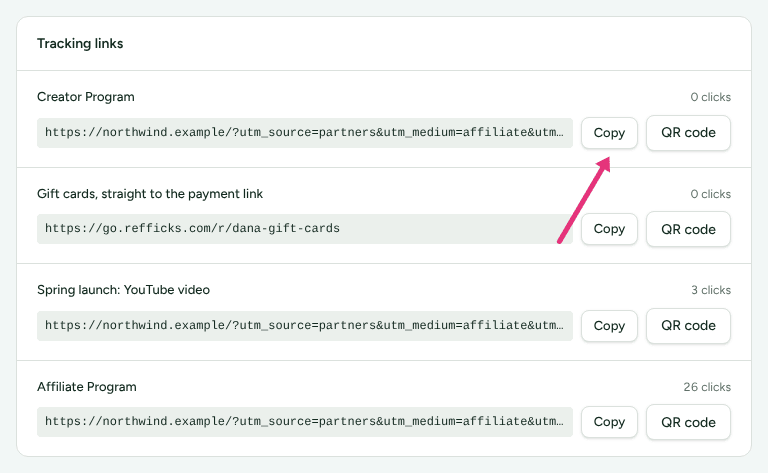This screenshot has width=768, height=473.
Task: Select the Spring launch URL field
Action: coord(305,326)
